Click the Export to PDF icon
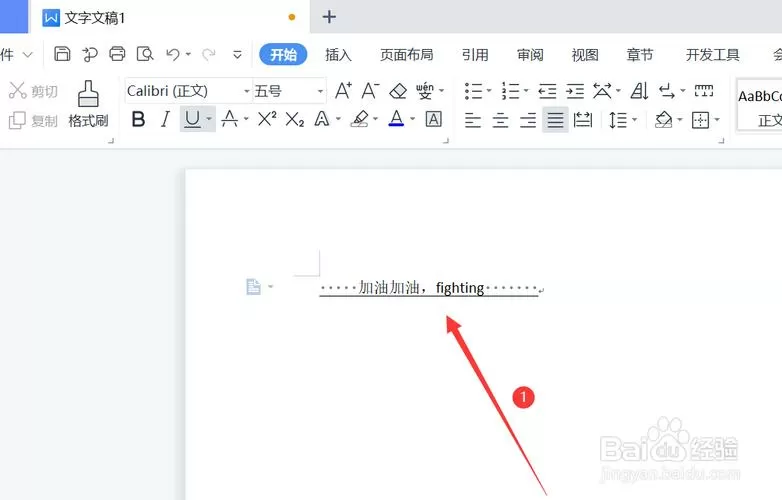This screenshot has width=782, height=500. tap(90, 54)
